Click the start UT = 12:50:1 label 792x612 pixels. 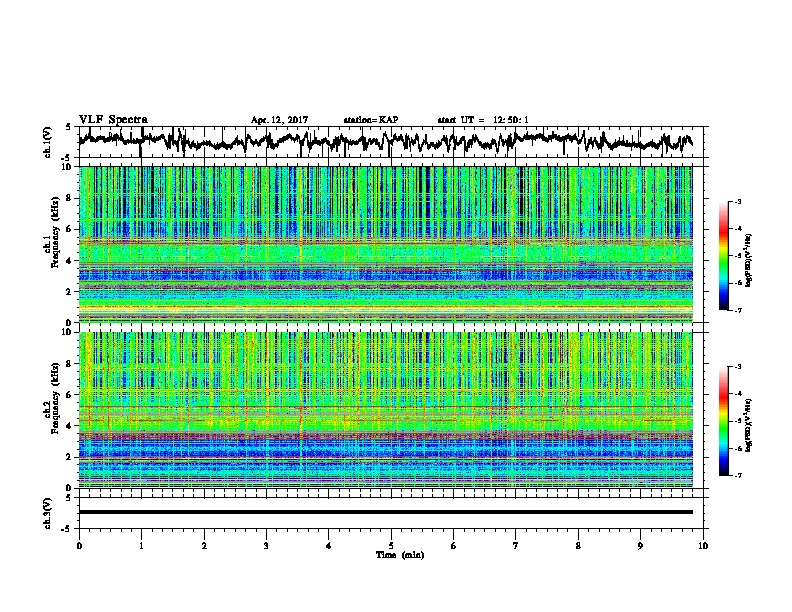pyautogui.click(x=483, y=120)
